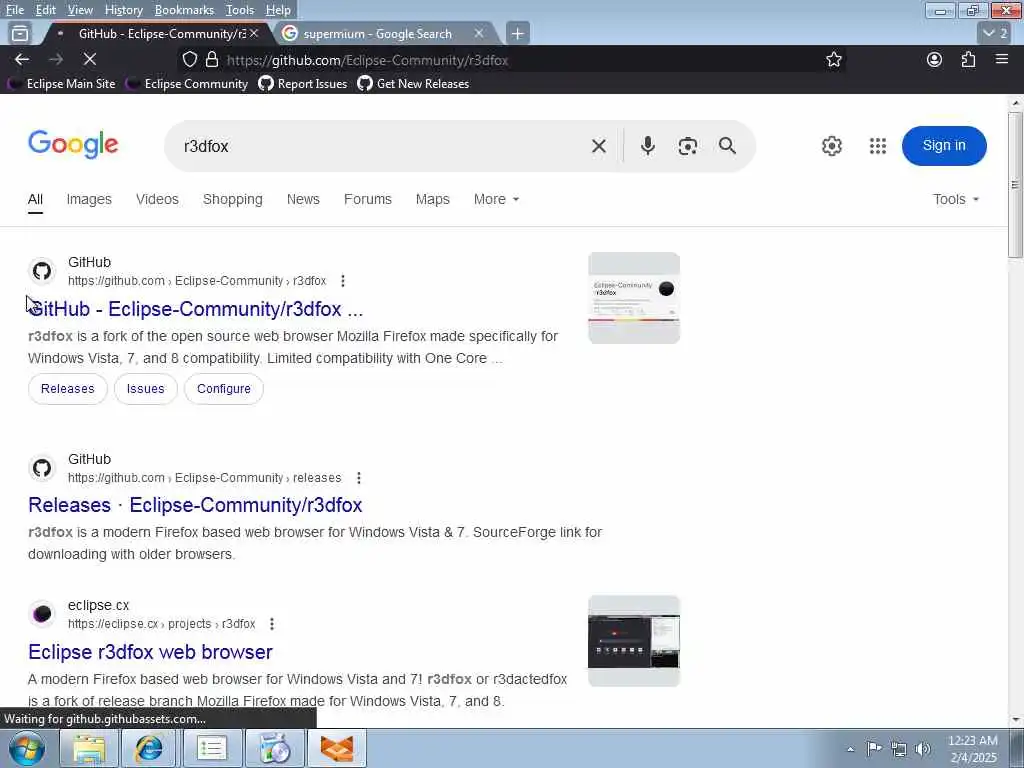Switch to Shopping results tab
The height and width of the screenshot is (768, 1024).
[232, 199]
